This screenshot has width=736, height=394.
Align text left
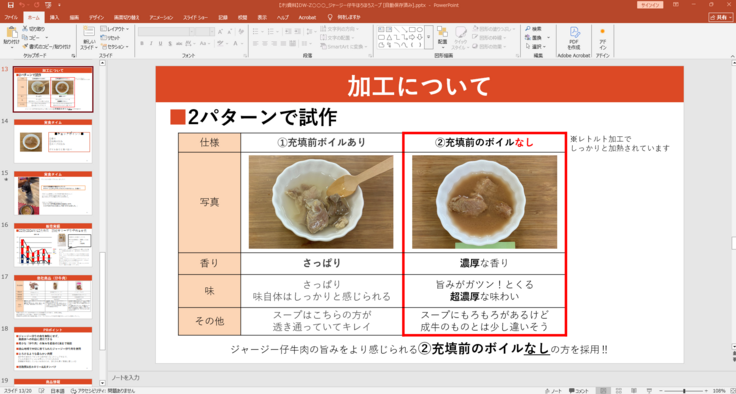(x=255, y=43)
